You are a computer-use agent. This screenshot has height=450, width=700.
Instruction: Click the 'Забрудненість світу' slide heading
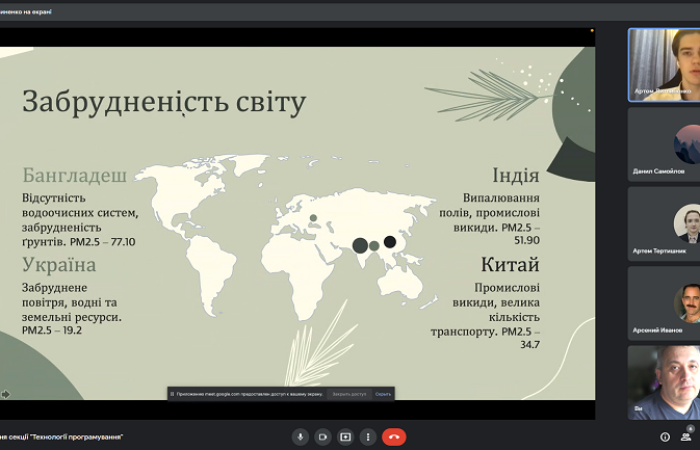coord(164,102)
